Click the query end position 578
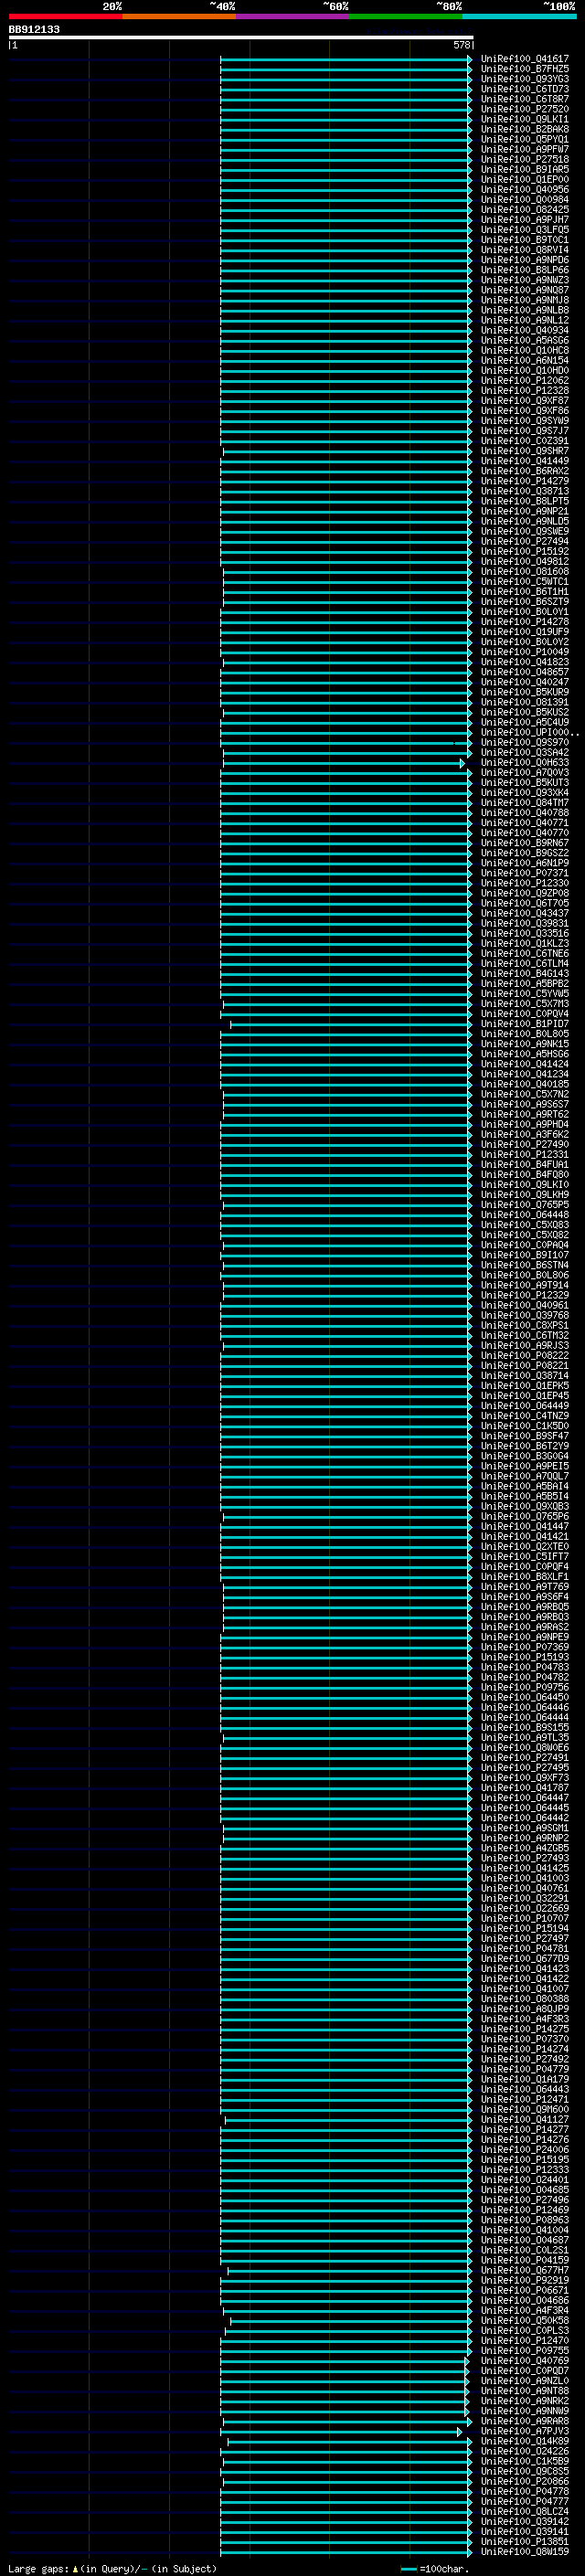This screenshot has height=2576, width=585. (461, 45)
